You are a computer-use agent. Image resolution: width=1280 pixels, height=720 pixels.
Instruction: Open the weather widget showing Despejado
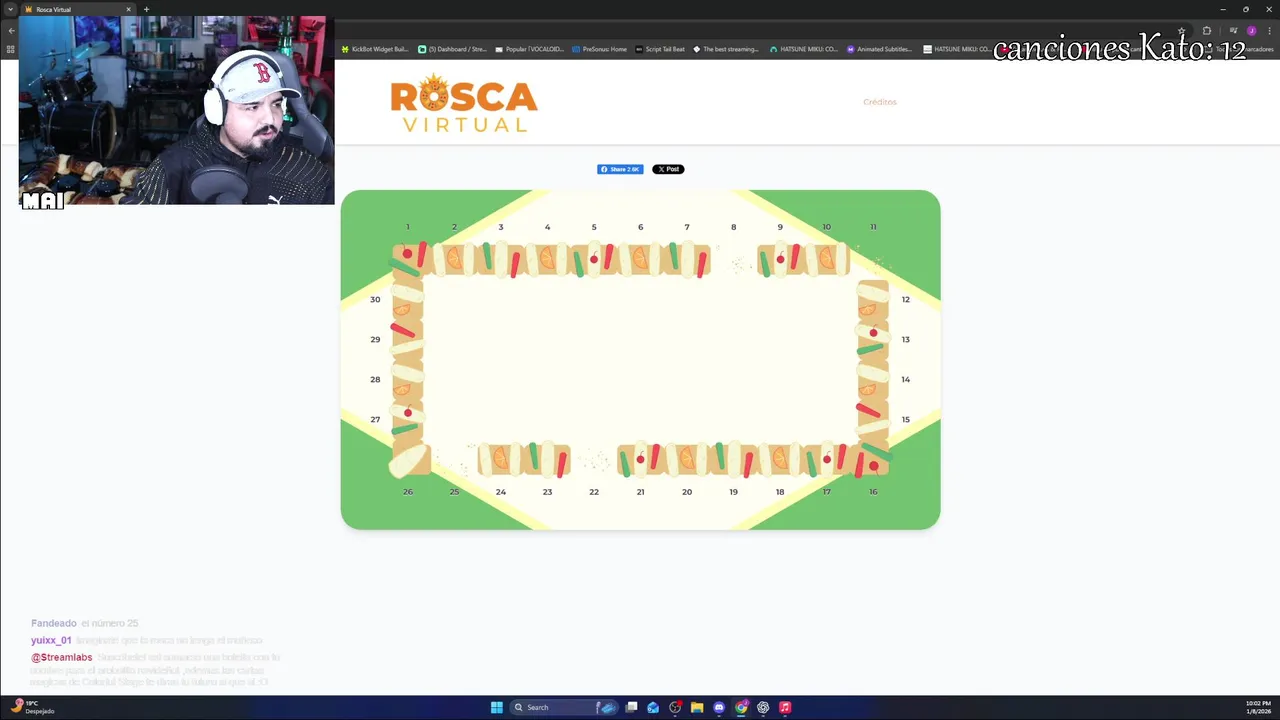coord(33,707)
